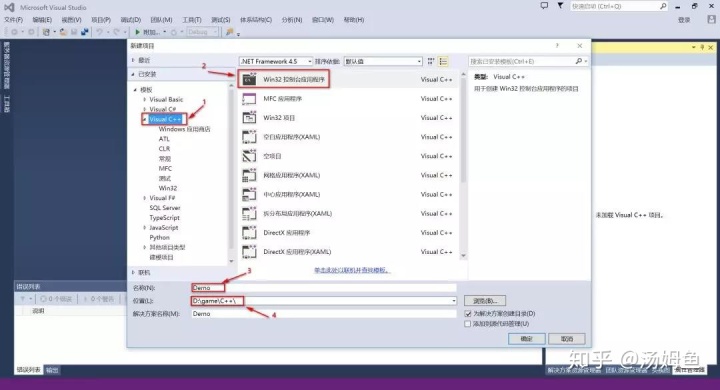Select the 中心应用程序(XAML) template icon
720x390 pixels.
click(x=249, y=194)
